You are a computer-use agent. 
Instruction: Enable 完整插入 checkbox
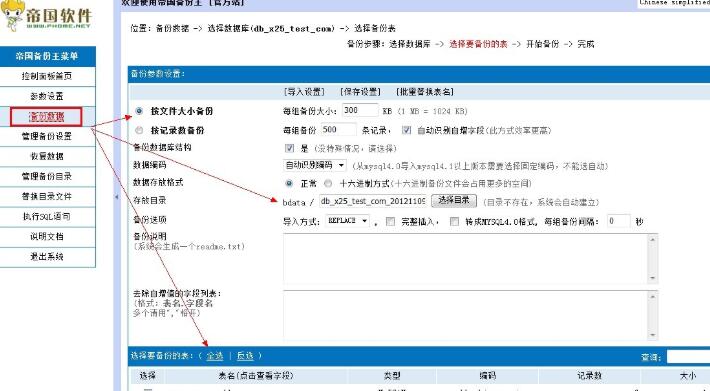click(x=390, y=221)
